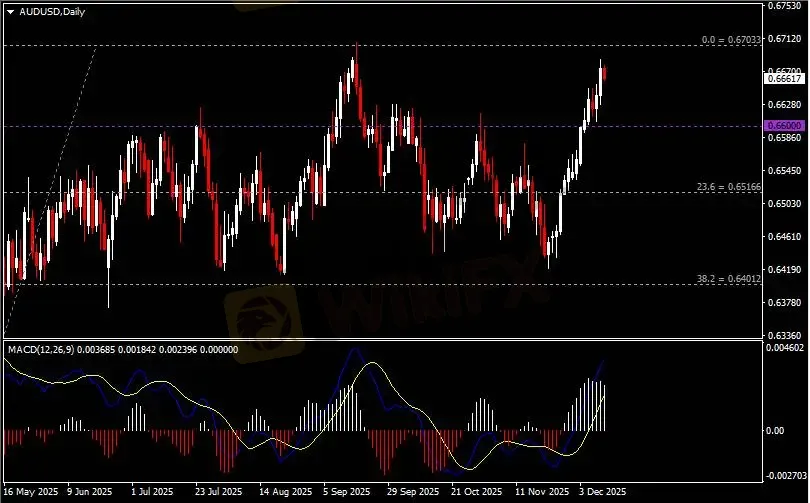This screenshot has width=810, height=503.
Task: Click the 23 Jul 2025 date label
Action: [x=218, y=492]
